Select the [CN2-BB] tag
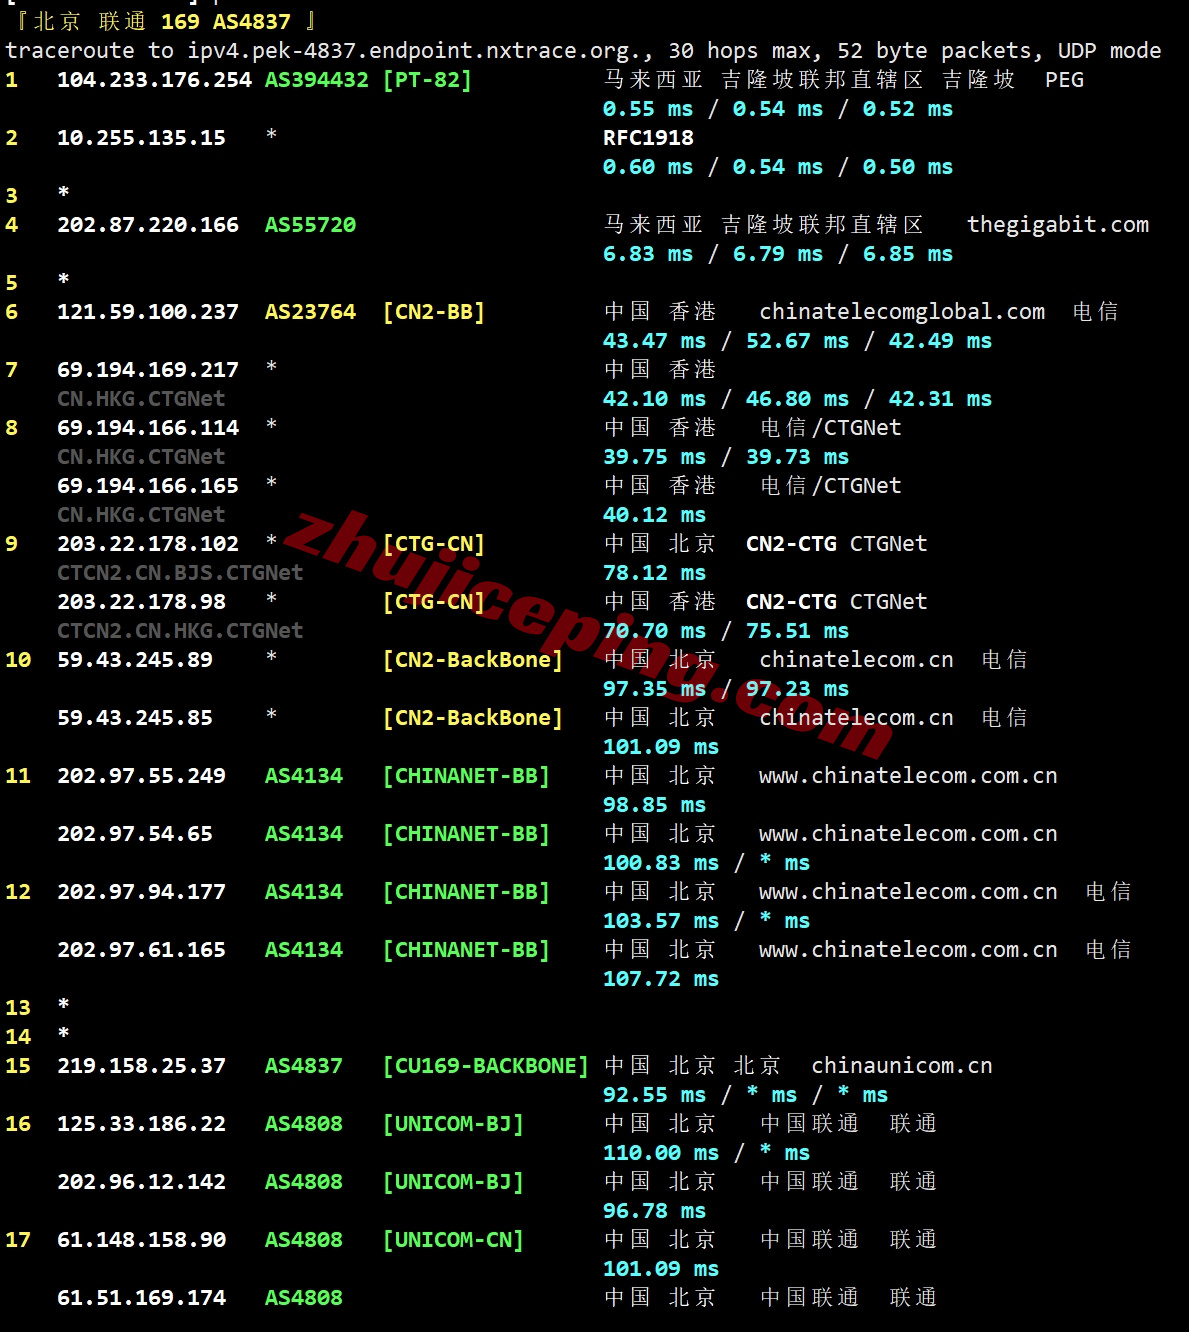This screenshot has width=1189, height=1332. tap(434, 312)
